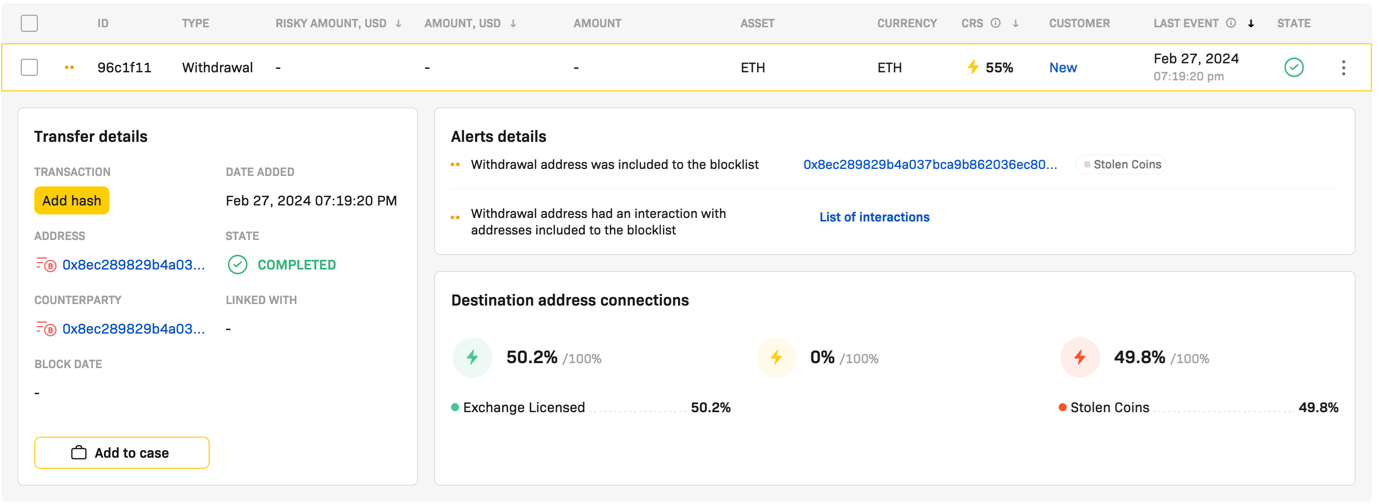1377x504 pixels.
Task: Click the CRS column sort arrow
Action: point(1015,23)
